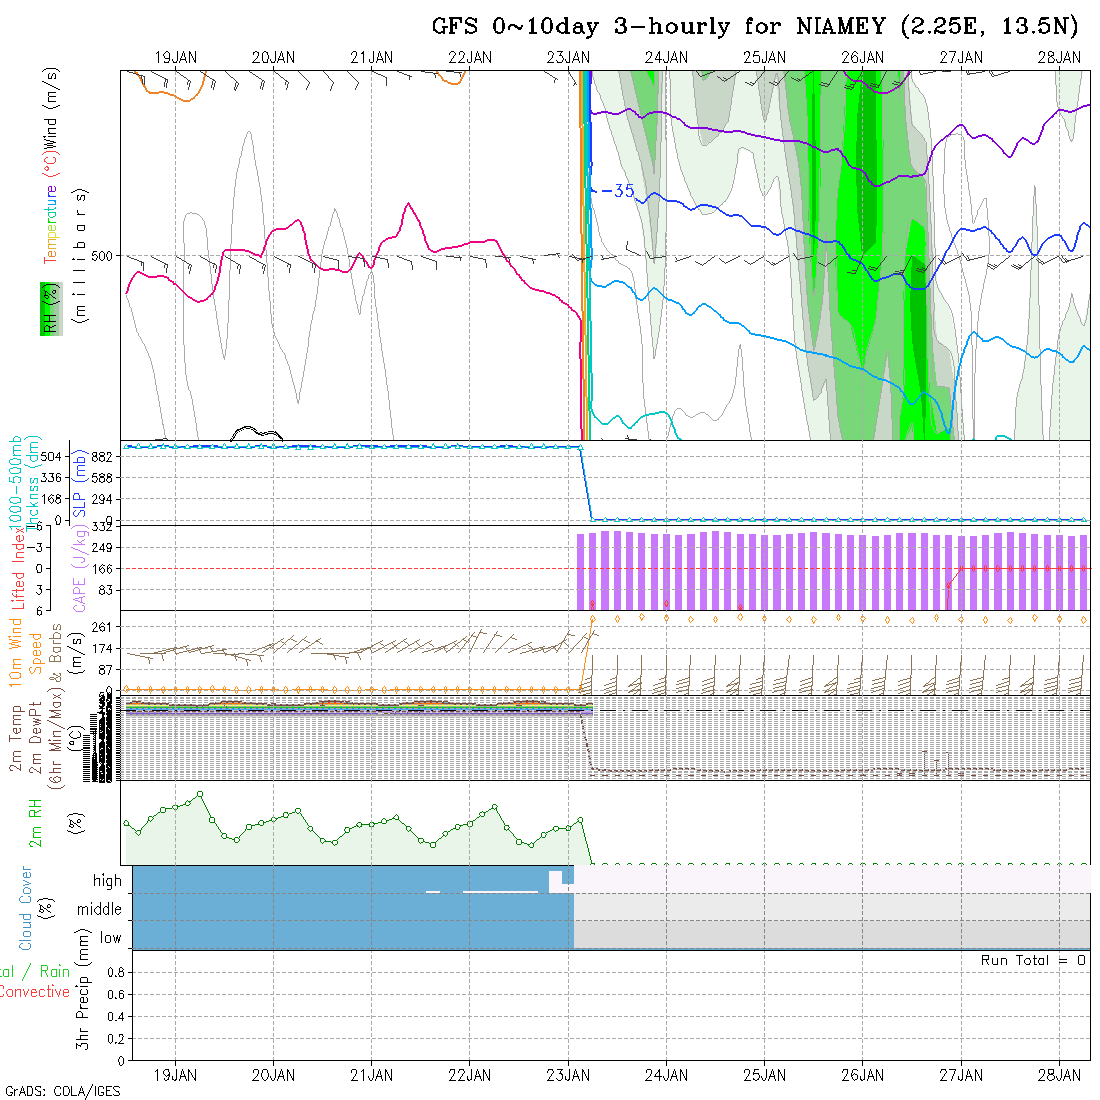1100x1100 pixels.
Task: Open the GrADS: COLA/IGES credit text
Action: (62, 1091)
